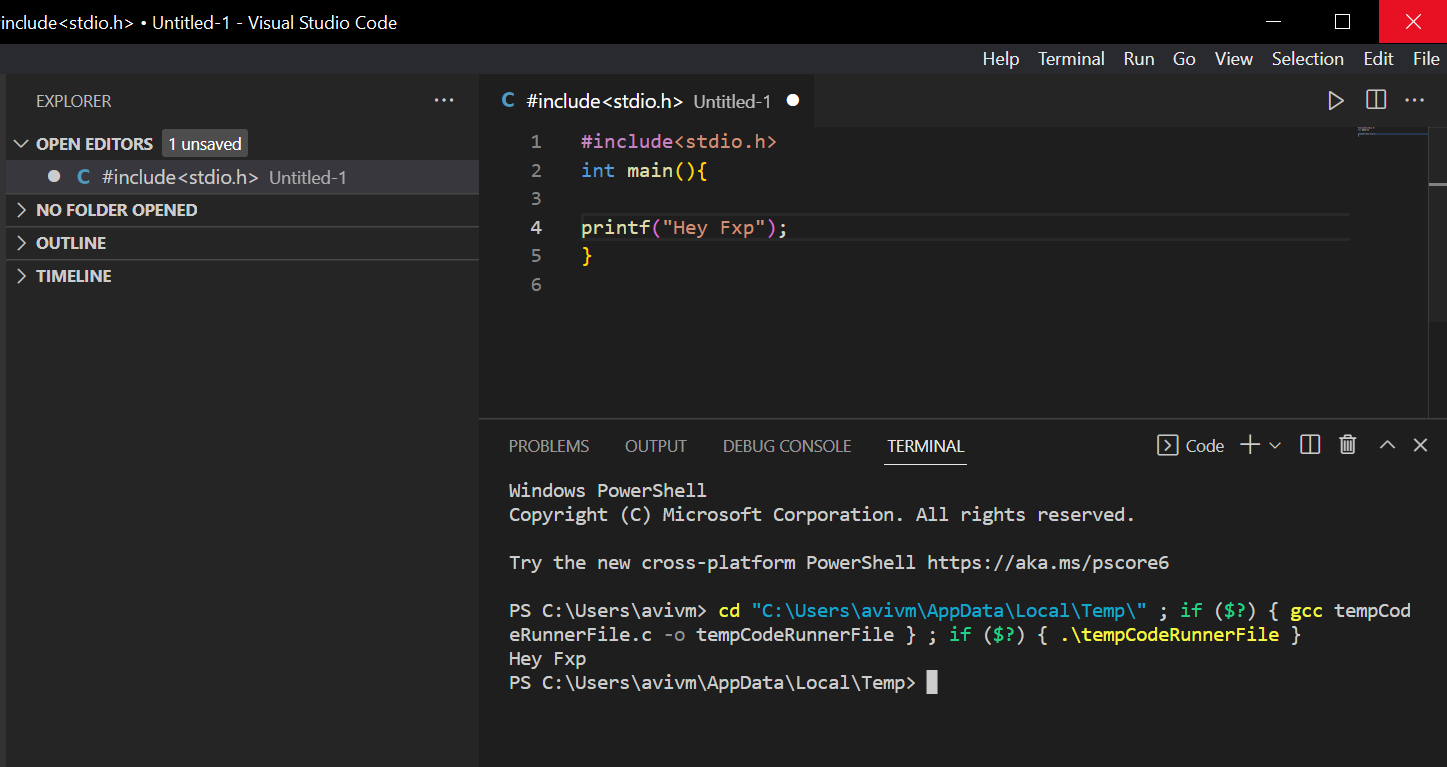Split the terminal panel
Screen dimensions: 1447x767
(x=1310, y=445)
